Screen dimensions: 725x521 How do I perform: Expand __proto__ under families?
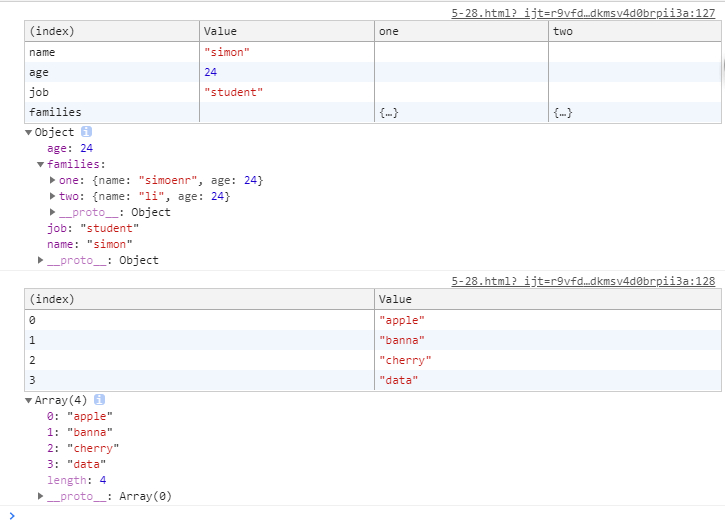(x=52, y=212)
